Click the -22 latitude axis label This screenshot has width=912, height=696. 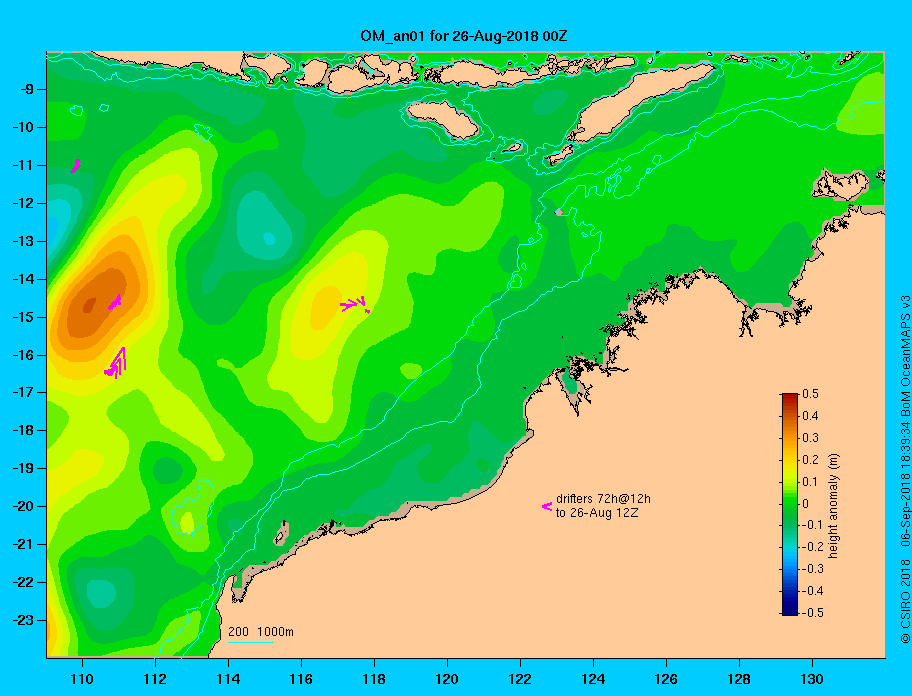click(23, 583)
